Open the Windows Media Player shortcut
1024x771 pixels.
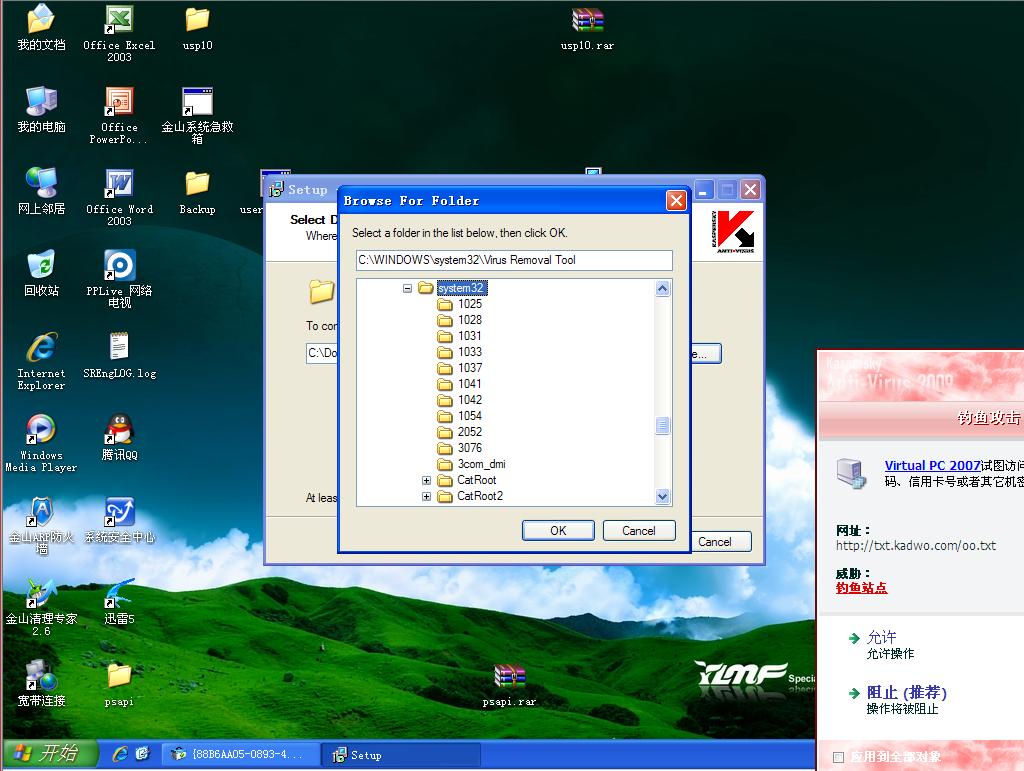pyautogui.click(x=41, y=431)
